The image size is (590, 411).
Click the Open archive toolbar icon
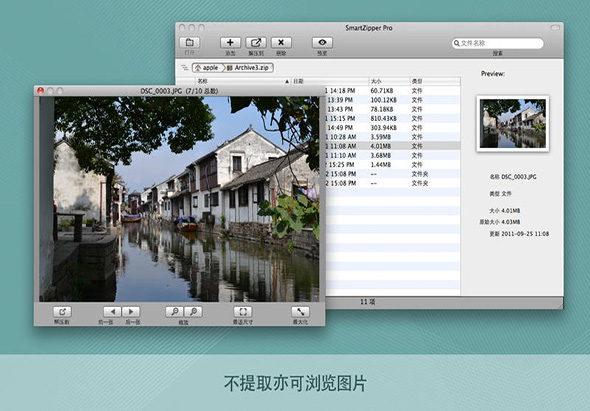click(190, 42)
